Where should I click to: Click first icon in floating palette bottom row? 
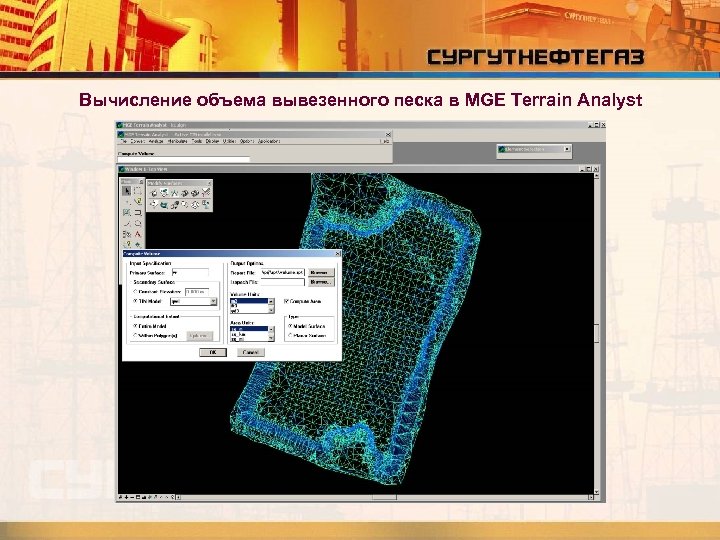click(x=154, y=204)
